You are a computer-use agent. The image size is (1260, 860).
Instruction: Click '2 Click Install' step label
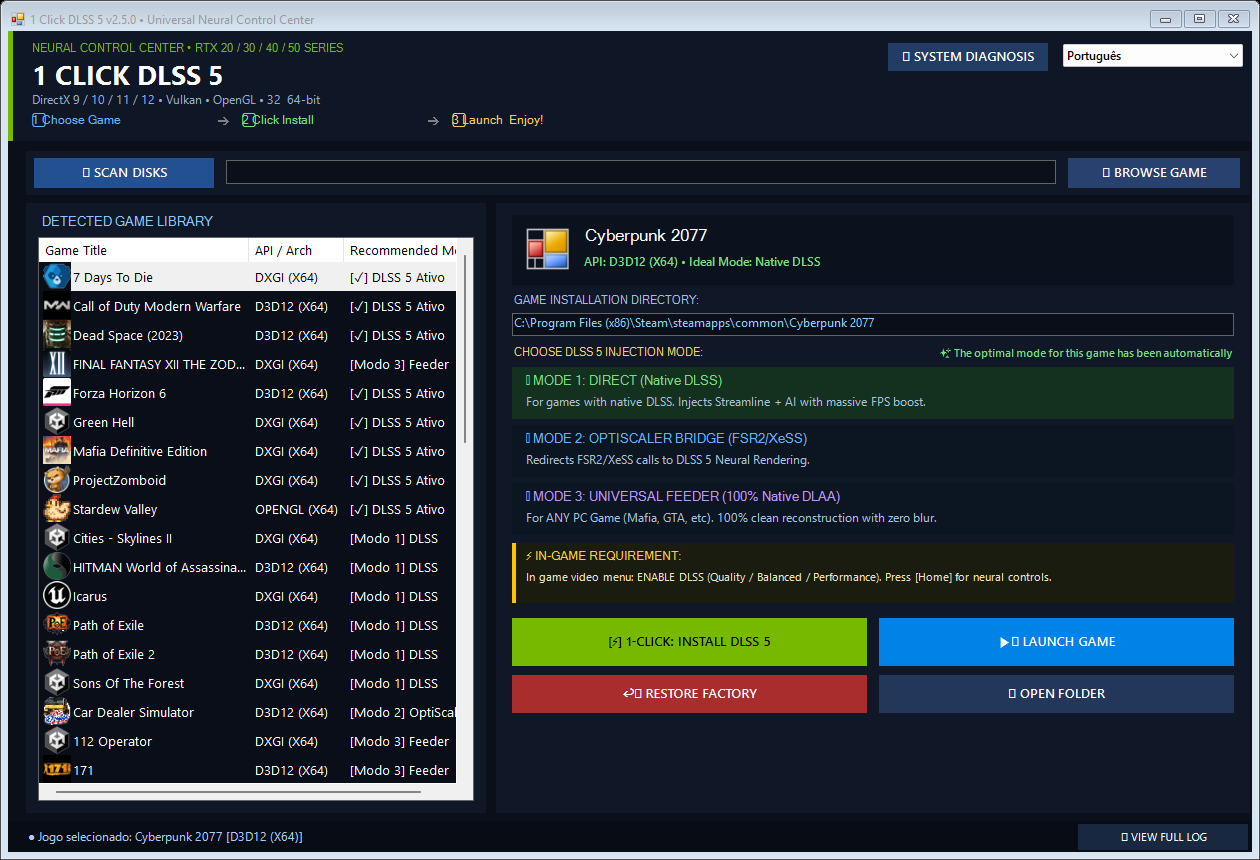pos(278,120)
